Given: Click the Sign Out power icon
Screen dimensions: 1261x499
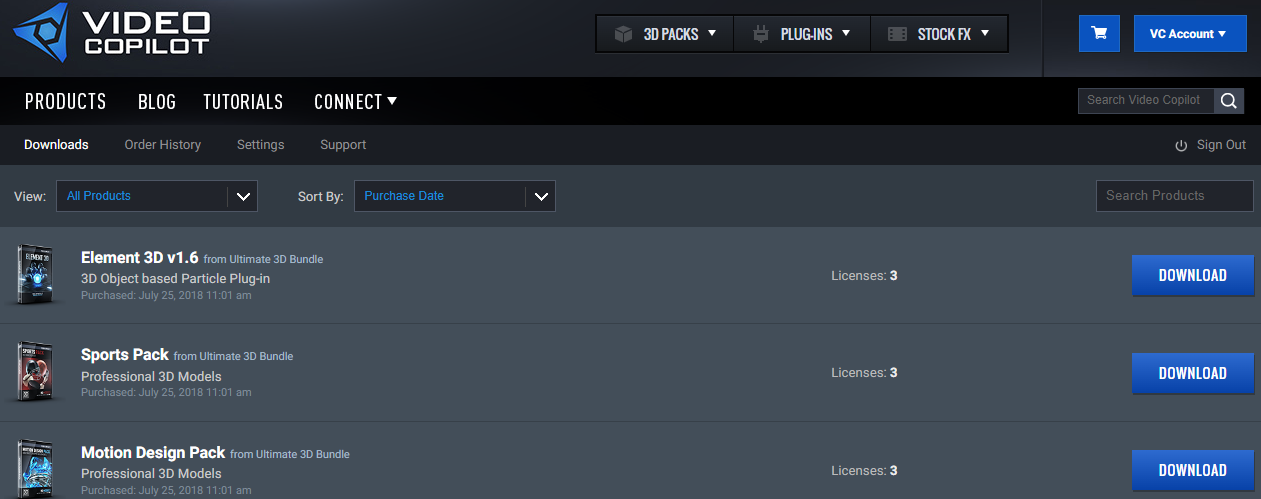Looking at the screenshot, I should 1181,146.
